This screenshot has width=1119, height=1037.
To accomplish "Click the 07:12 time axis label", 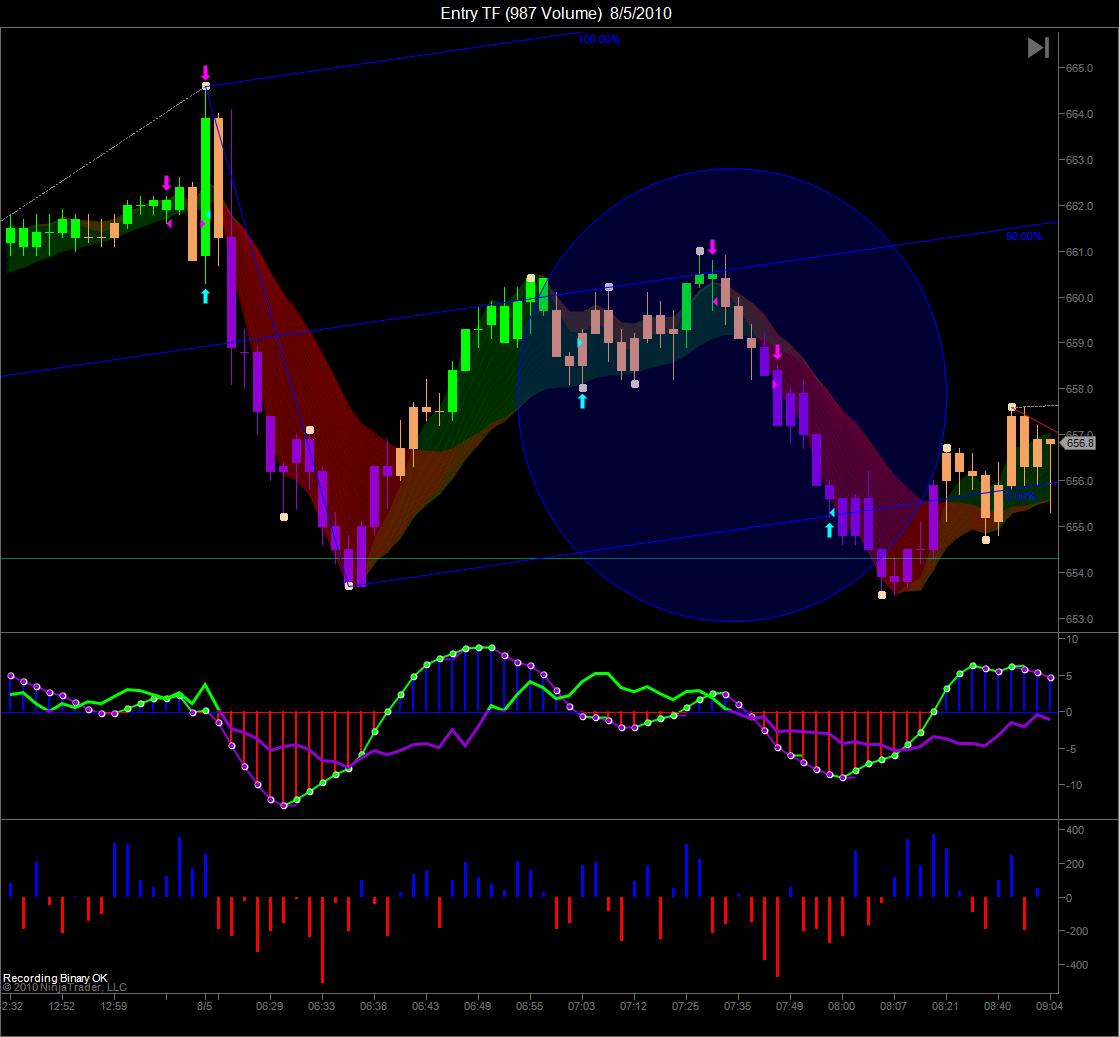I will click(634, 1006).
